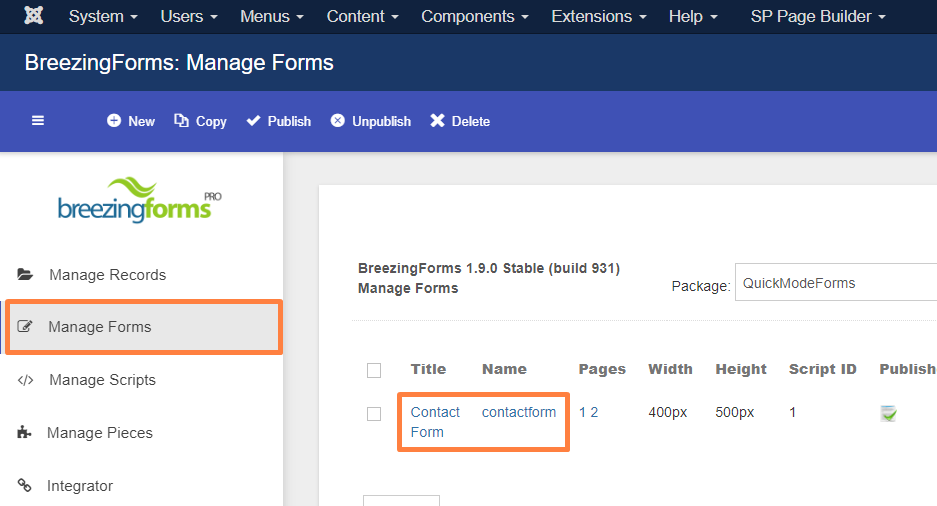Expand the SP Page Builder dropdown
This screenshot has width=937, height=506.
(818, 17)
